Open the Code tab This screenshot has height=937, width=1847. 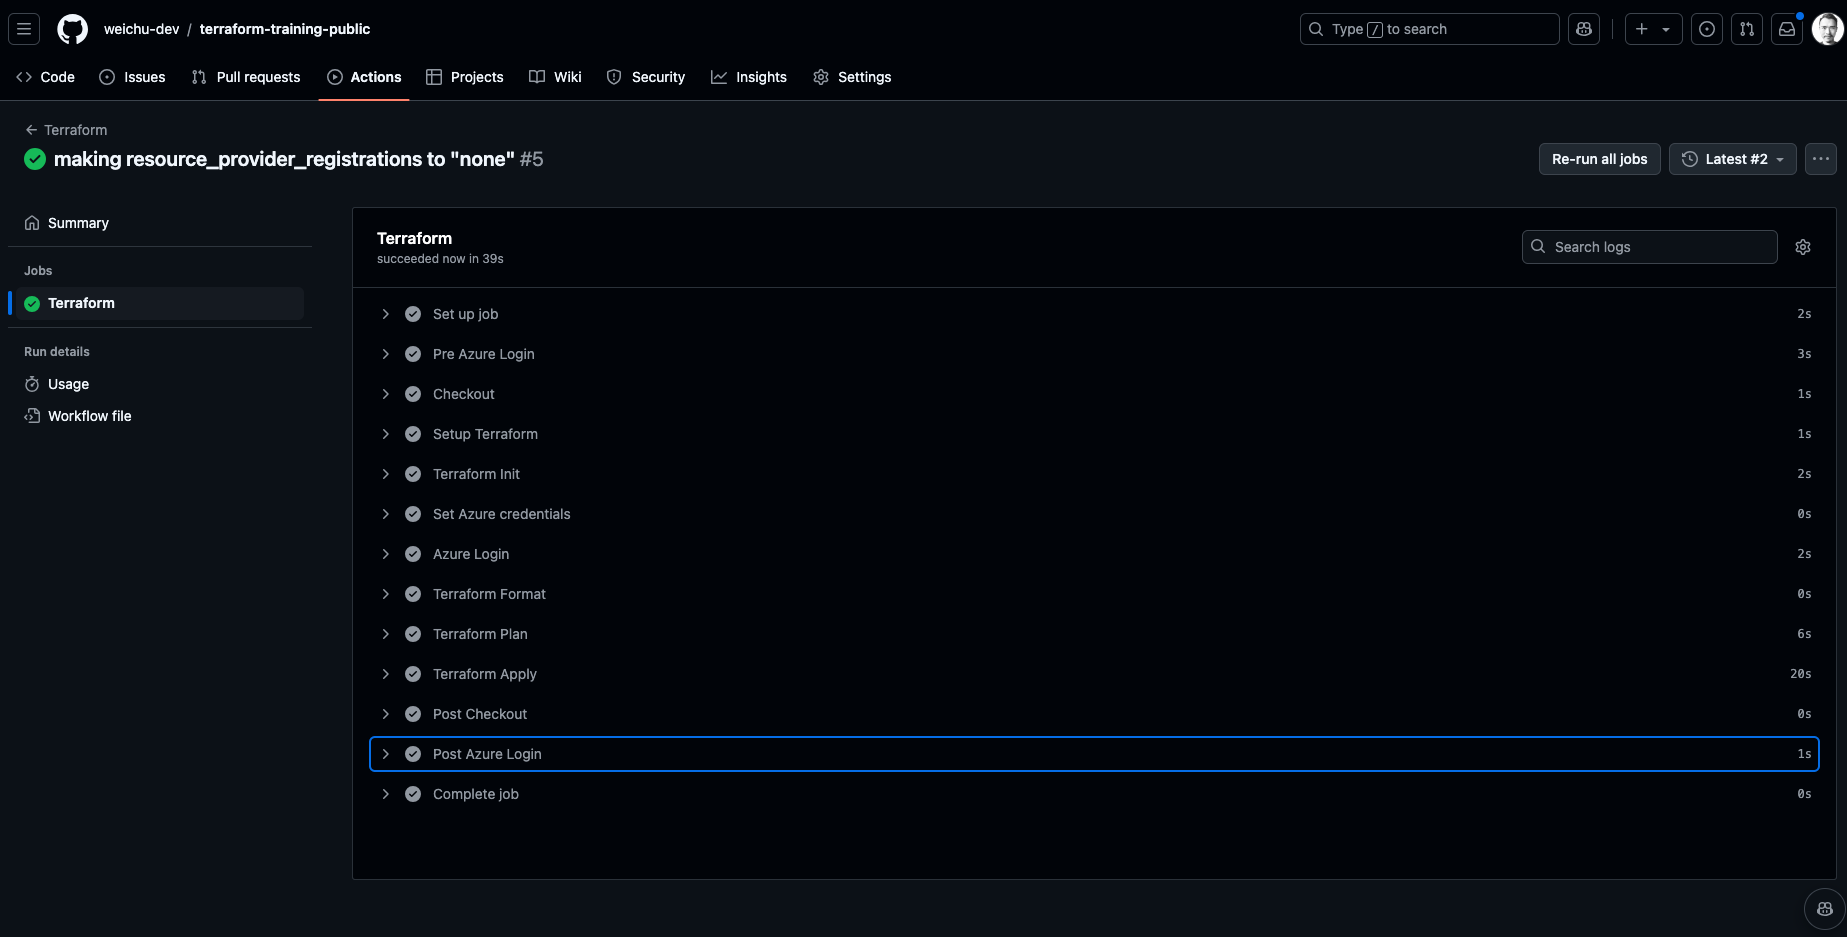(46, 77)
